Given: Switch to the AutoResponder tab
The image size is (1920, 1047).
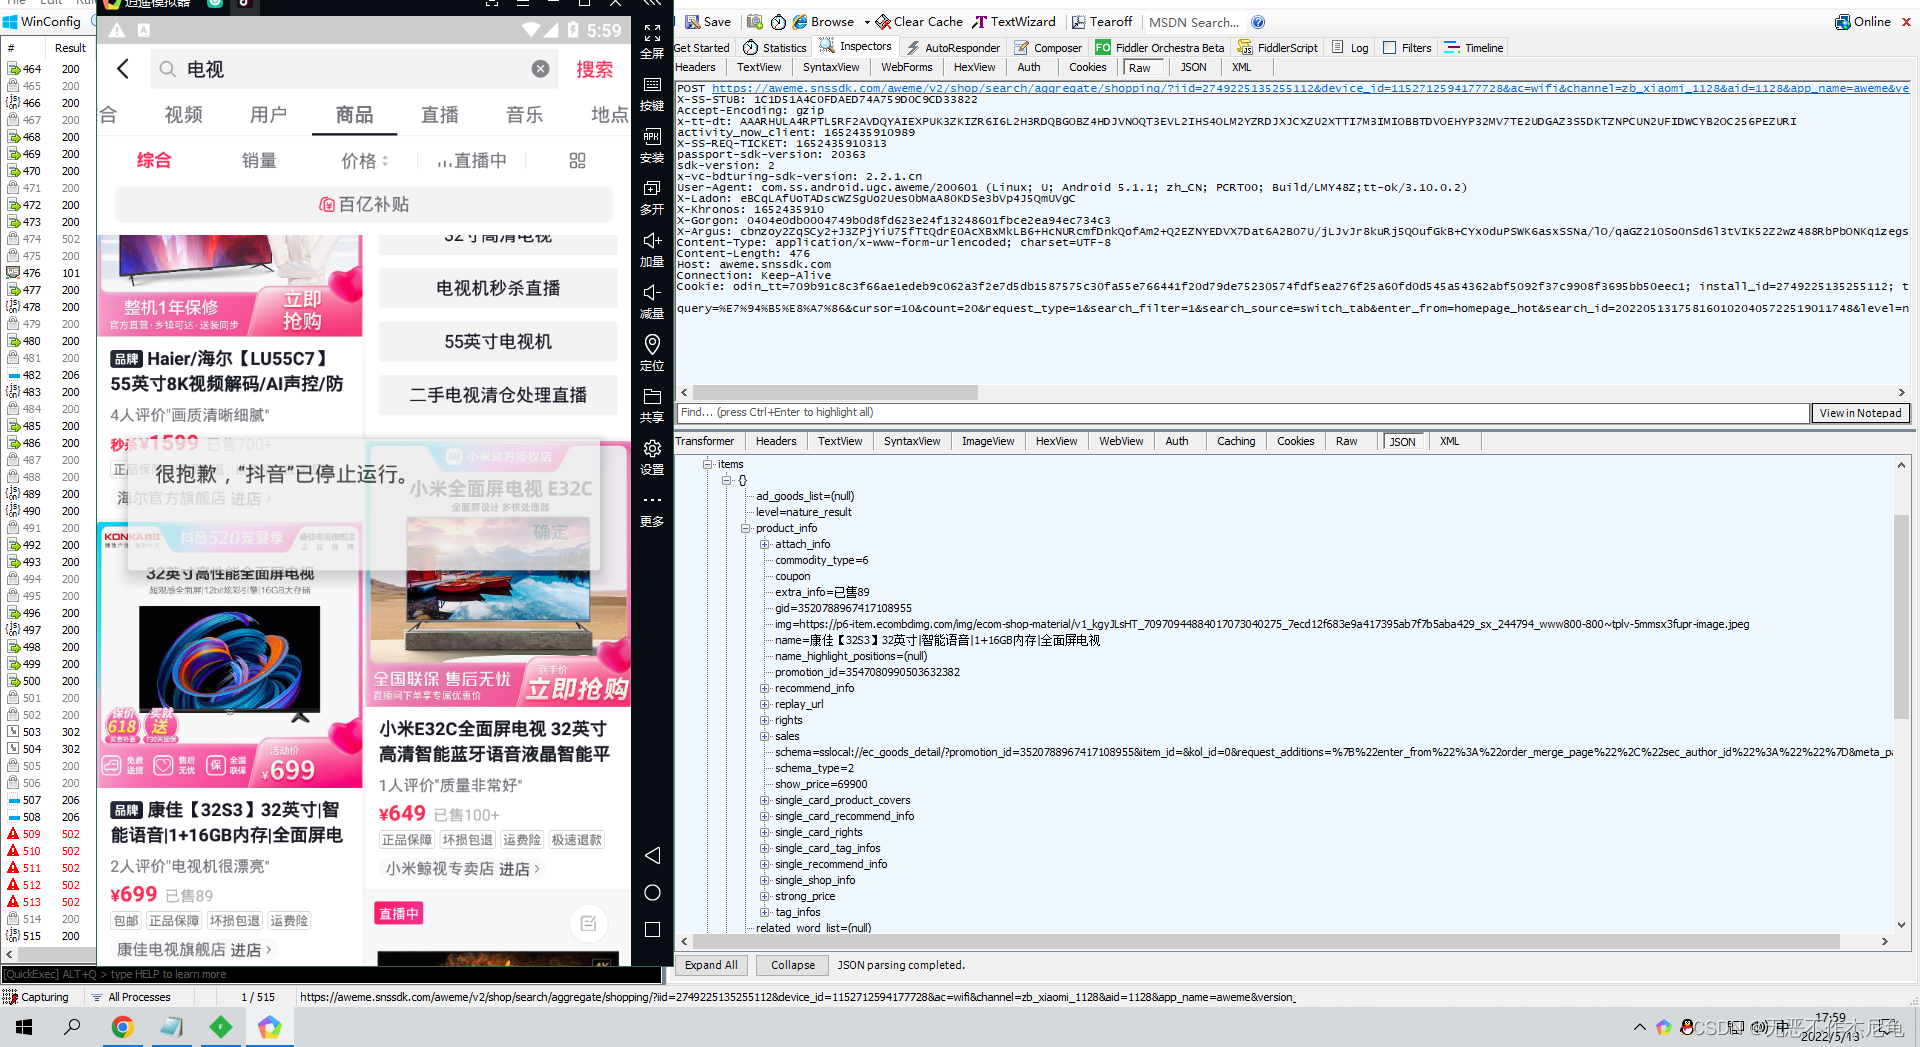Looking at the screenshot, I should (x=953, y=47).
